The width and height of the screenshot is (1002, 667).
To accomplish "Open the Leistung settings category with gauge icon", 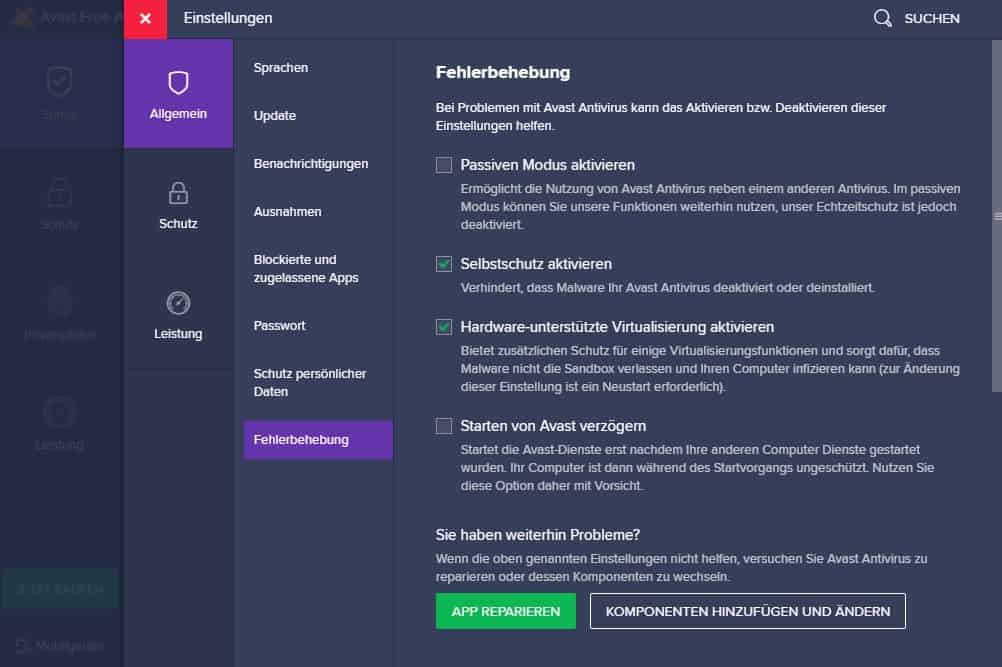I will point(178,314).
